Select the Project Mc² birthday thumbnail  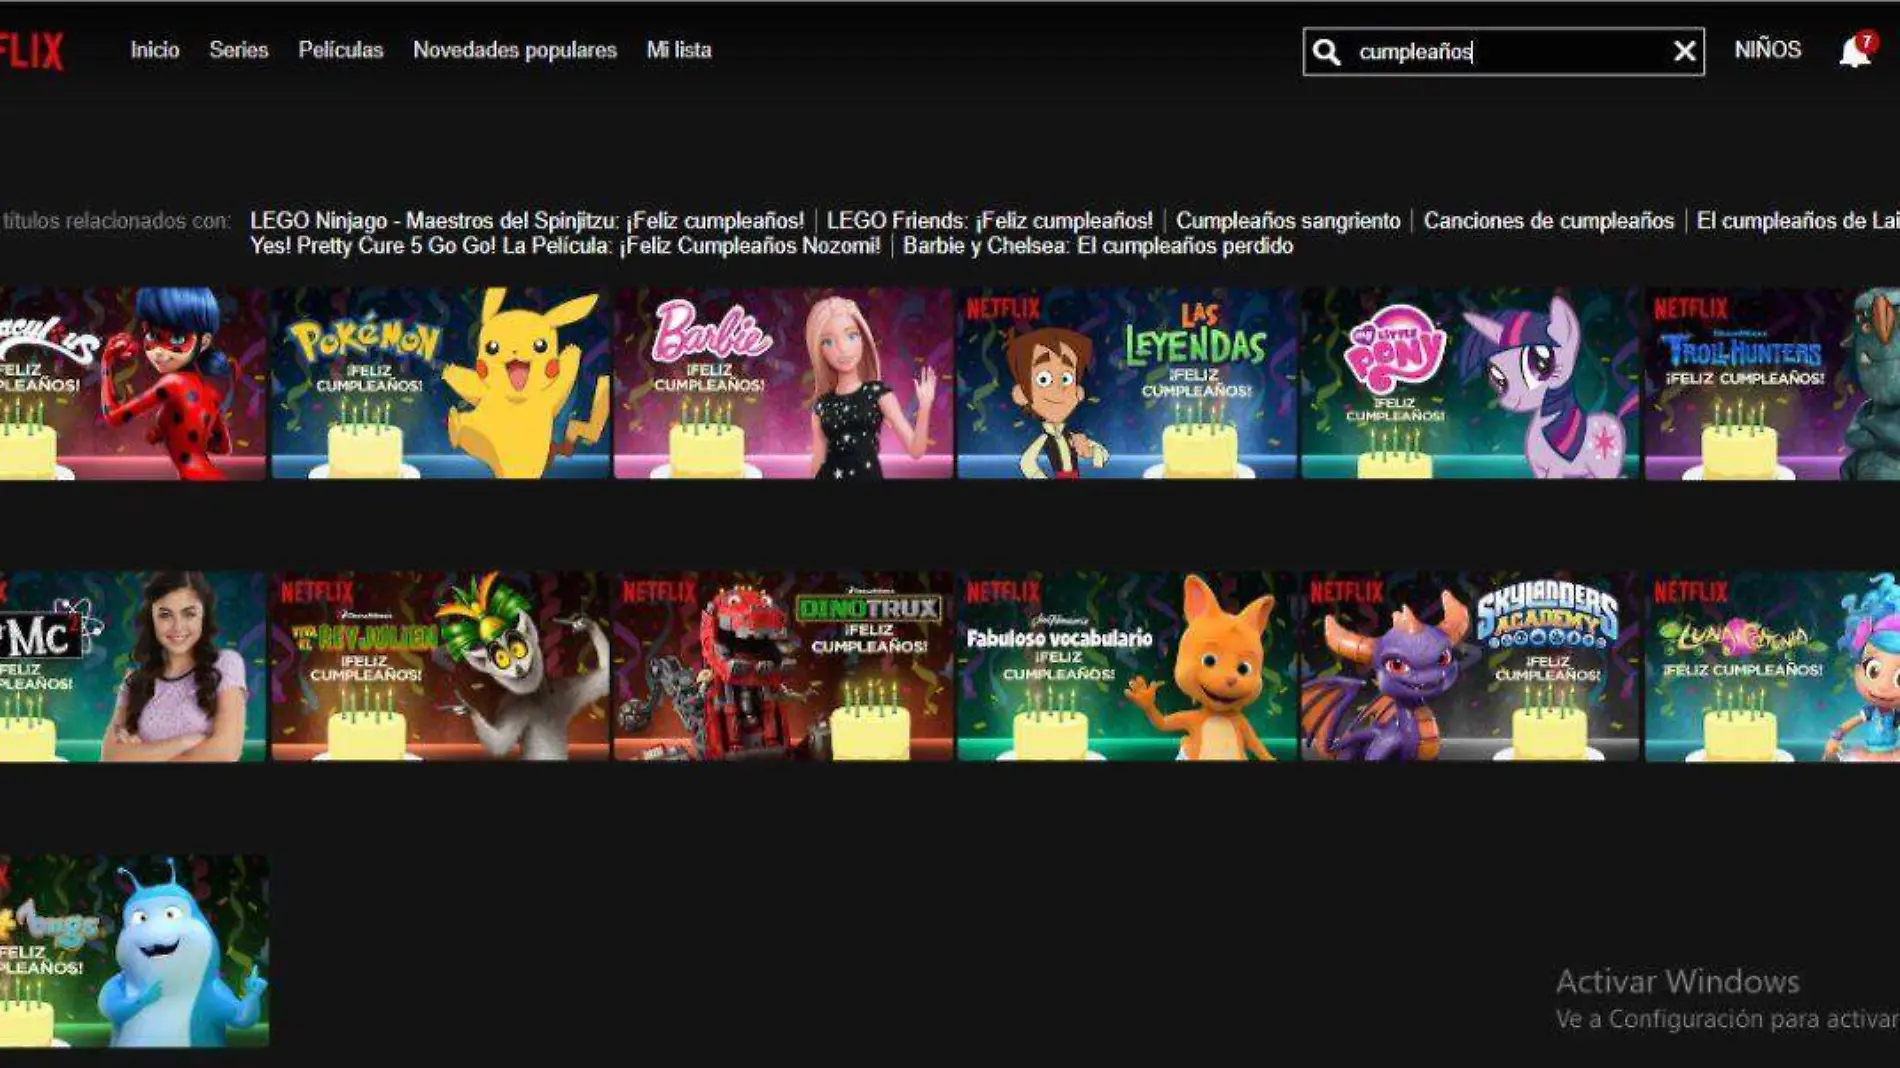133,666
